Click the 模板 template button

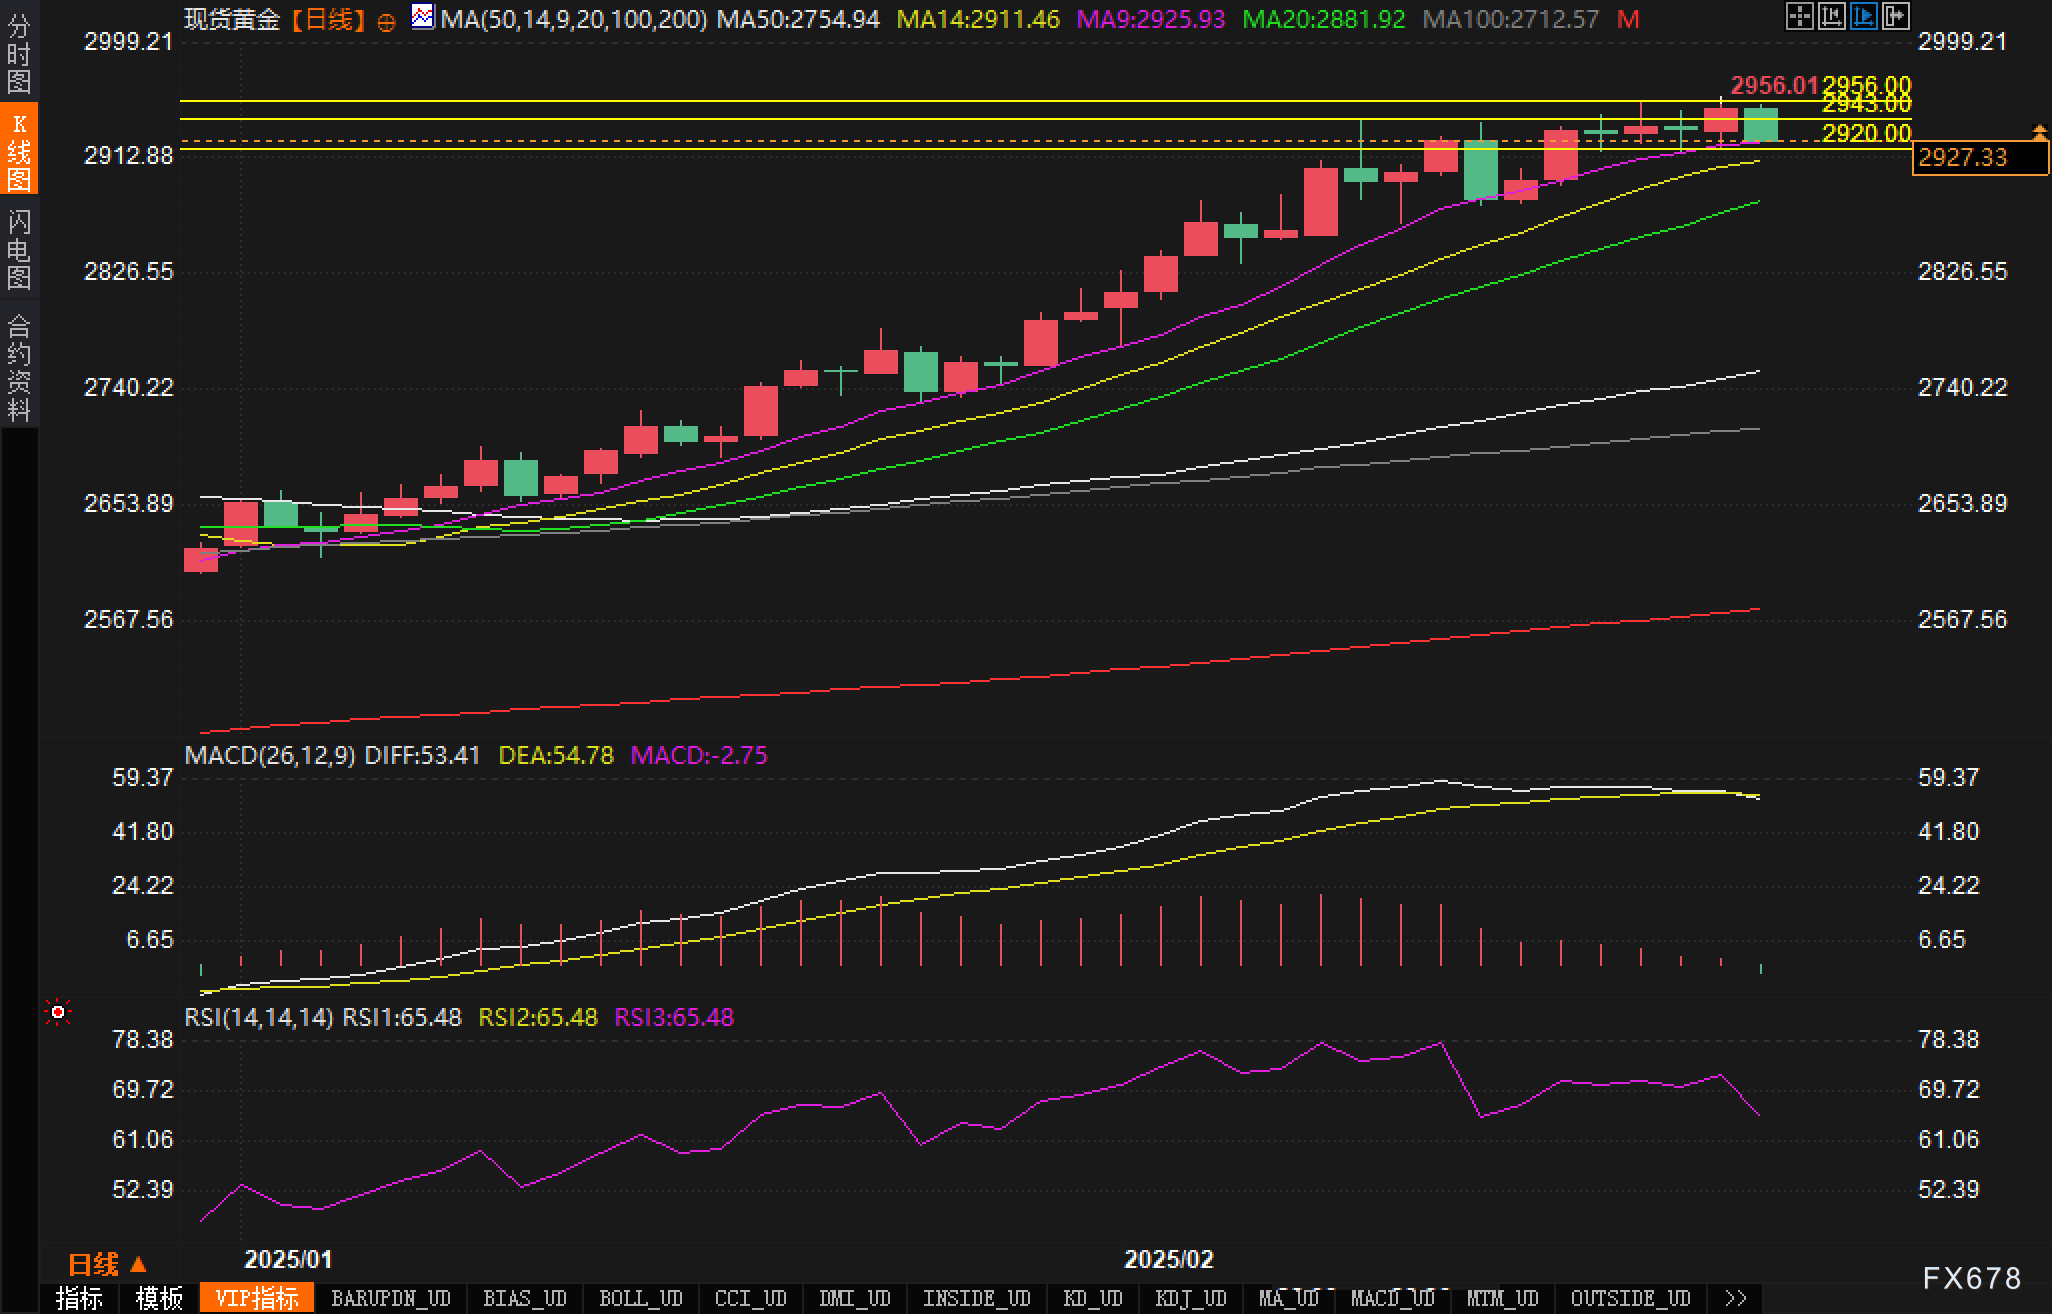159,1298
